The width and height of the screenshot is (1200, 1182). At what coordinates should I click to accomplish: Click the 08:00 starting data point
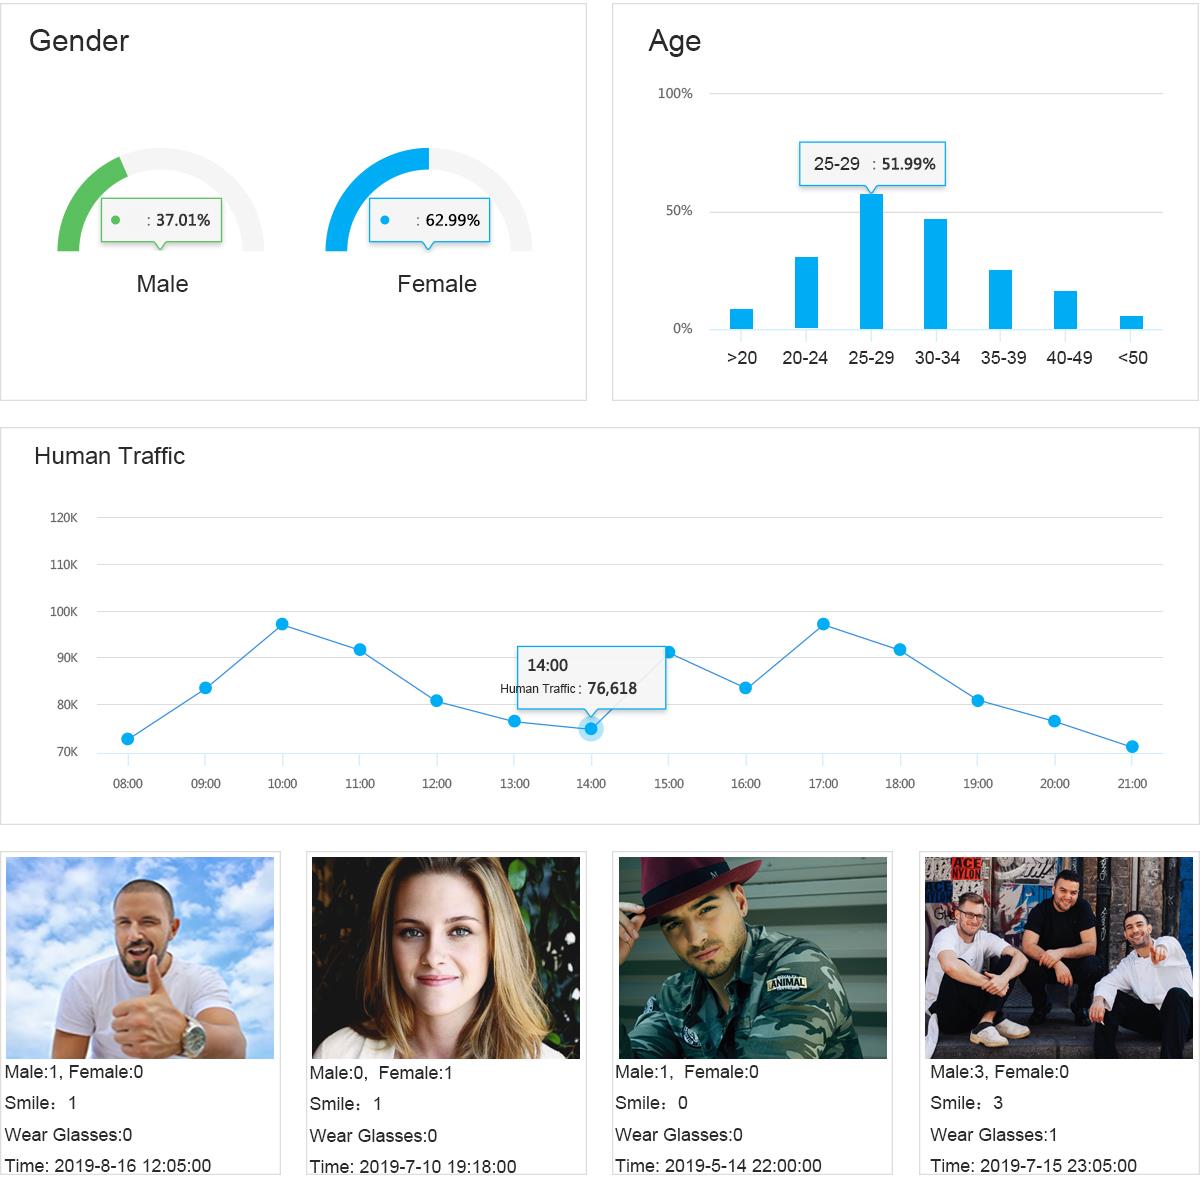(127, 739)
